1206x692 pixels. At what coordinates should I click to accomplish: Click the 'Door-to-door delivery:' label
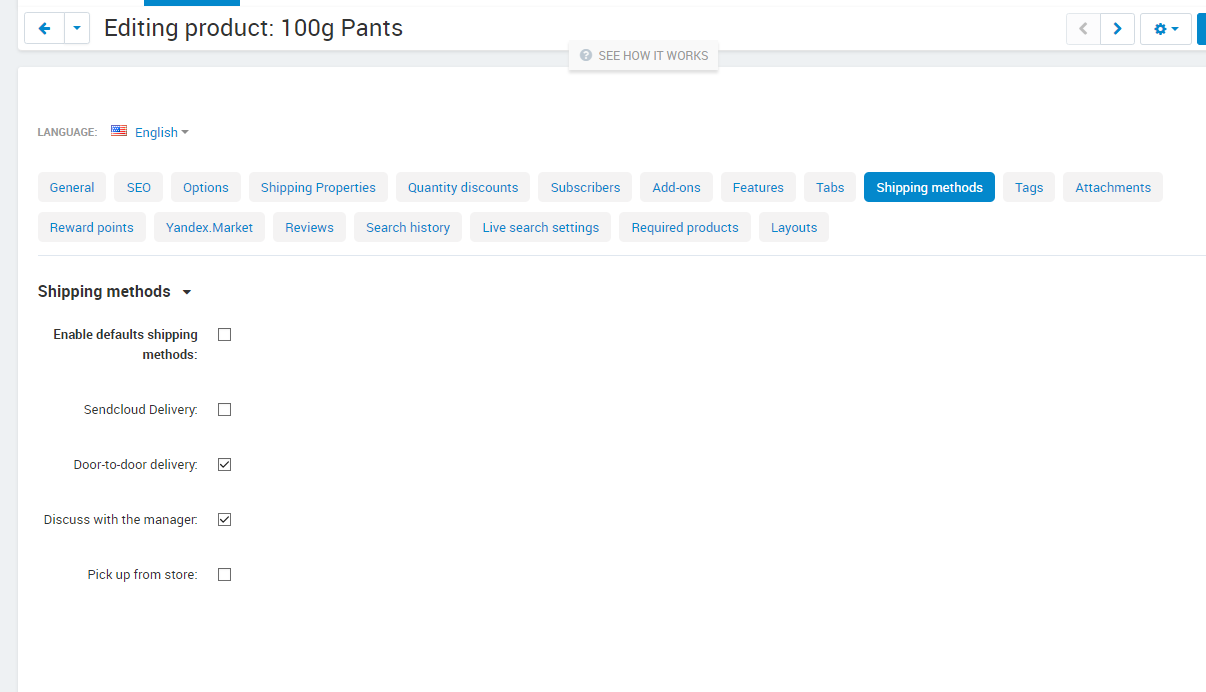tap(136, 465)
